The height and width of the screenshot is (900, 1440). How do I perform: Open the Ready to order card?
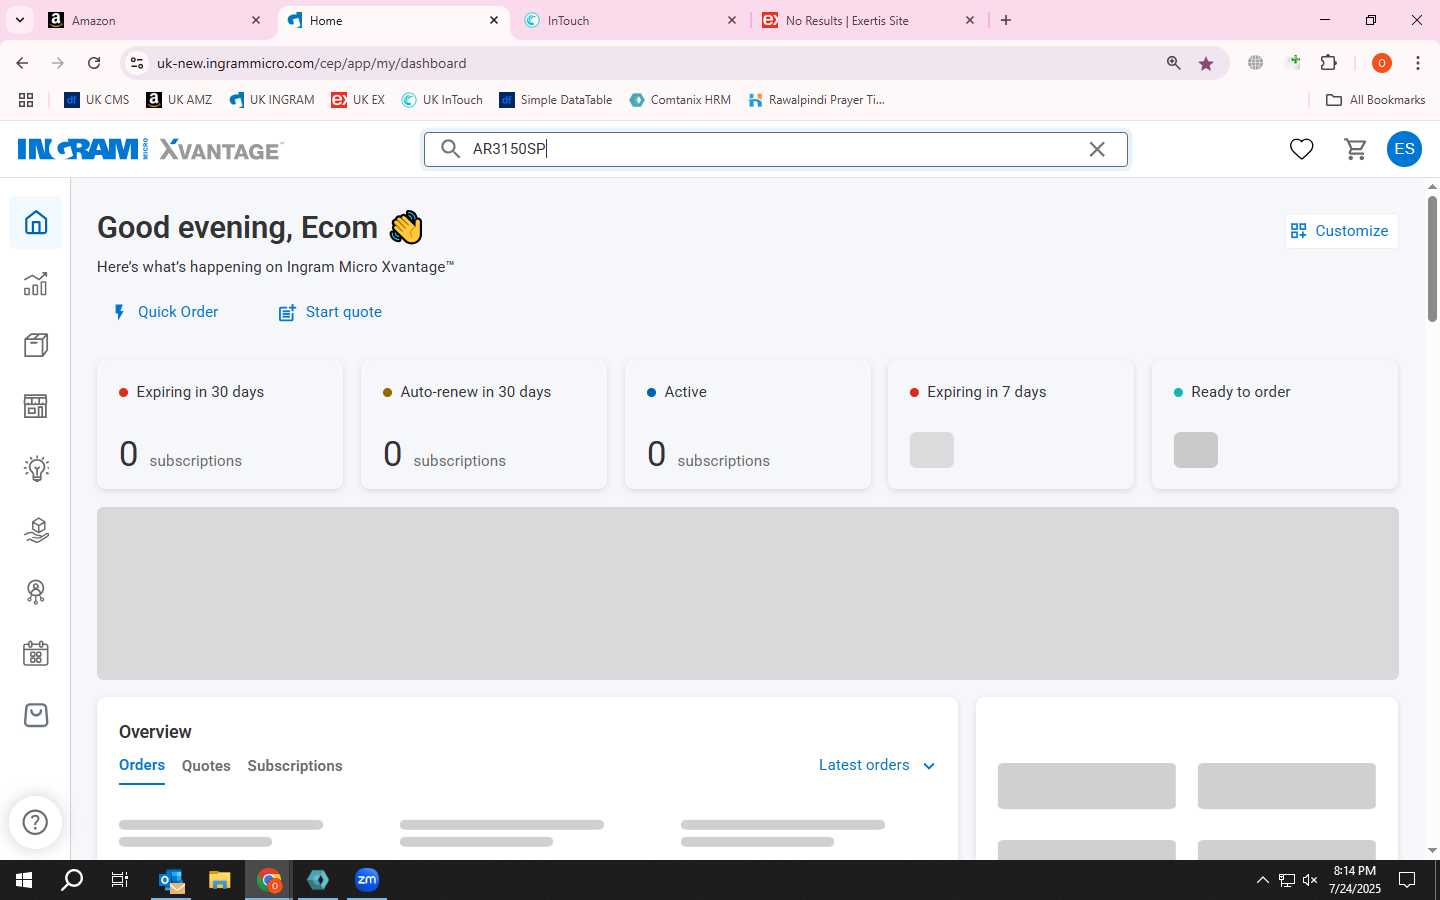coord(1275,425)
